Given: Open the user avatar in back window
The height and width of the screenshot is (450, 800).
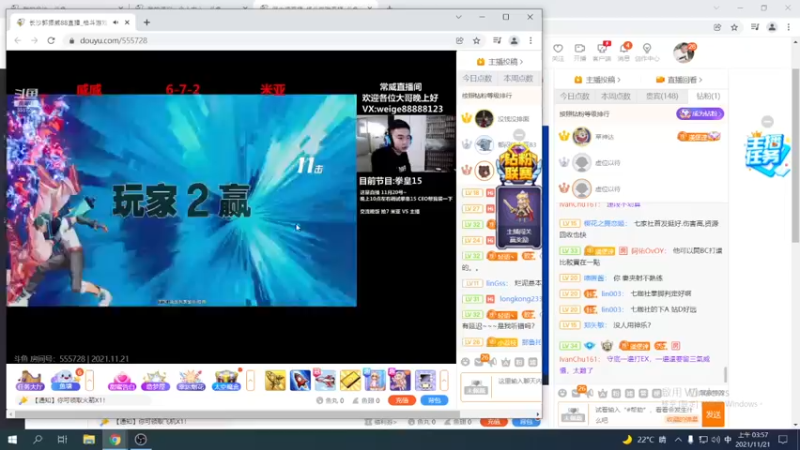Looking at the screenshot, I should coord(684,52).
